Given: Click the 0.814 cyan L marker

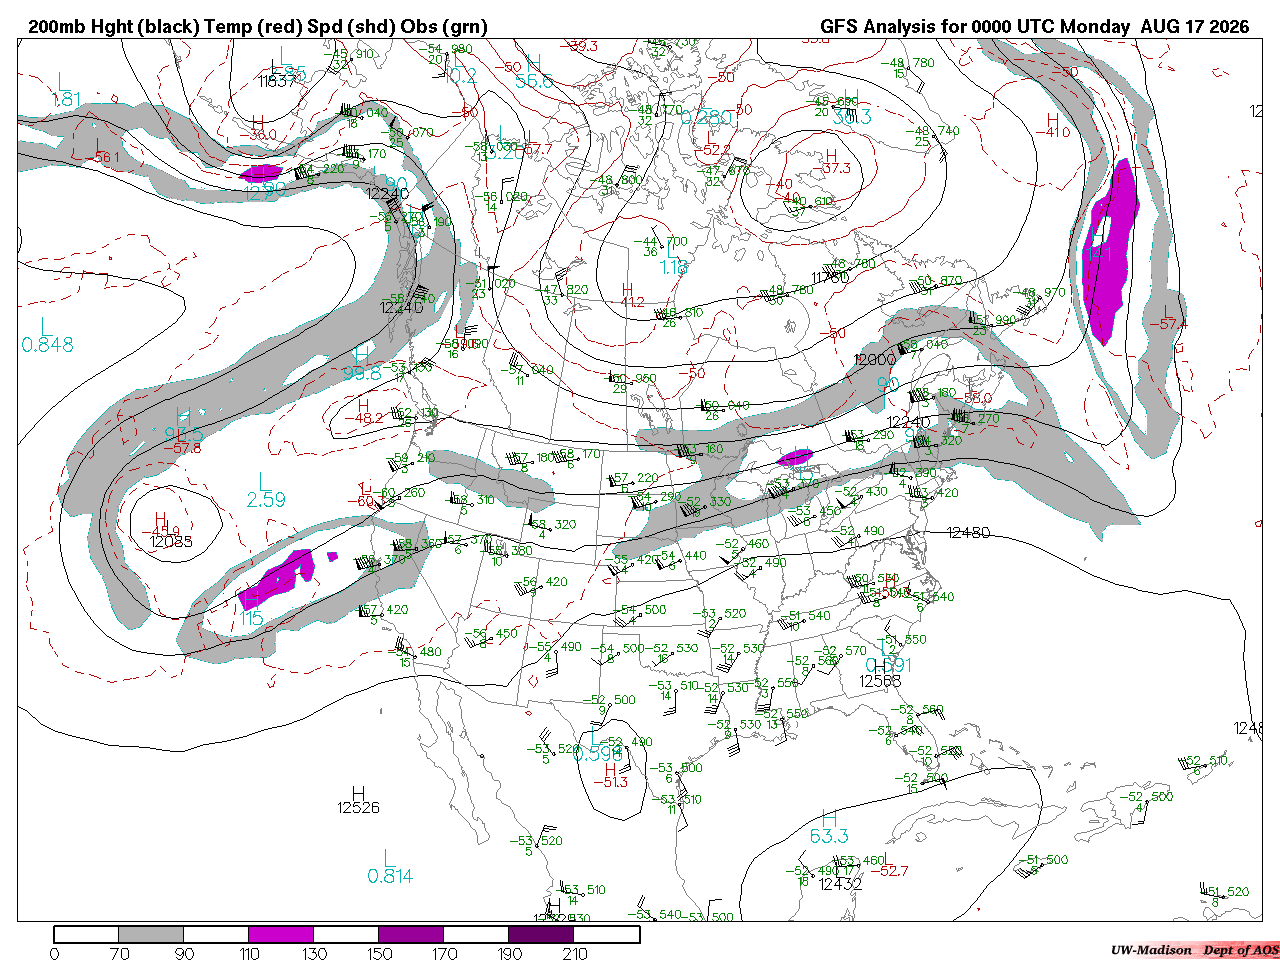Looking at the screenshot, I should 390,868.
